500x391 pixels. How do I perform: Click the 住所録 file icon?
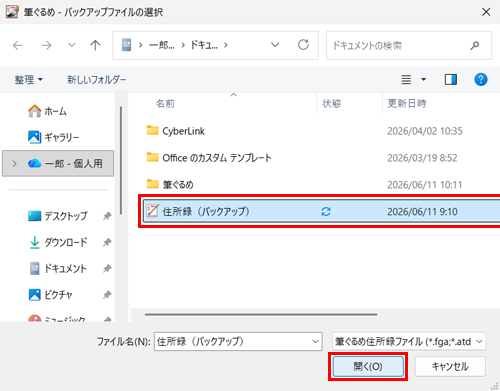153,211
